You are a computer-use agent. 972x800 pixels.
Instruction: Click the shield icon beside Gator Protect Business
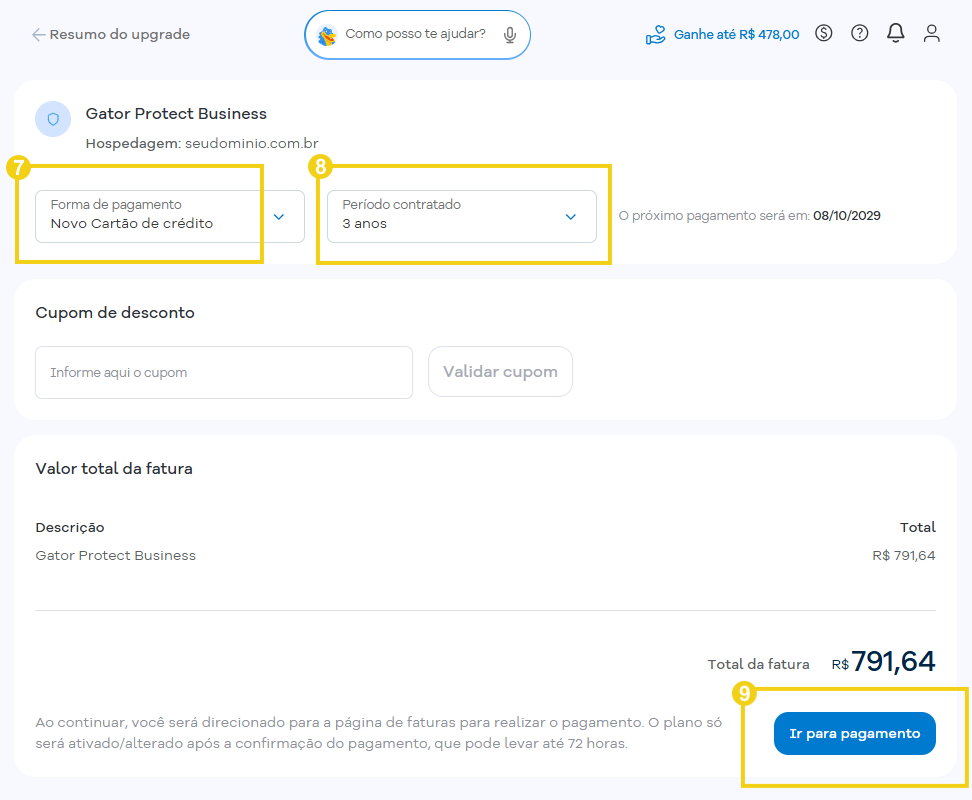53,119
